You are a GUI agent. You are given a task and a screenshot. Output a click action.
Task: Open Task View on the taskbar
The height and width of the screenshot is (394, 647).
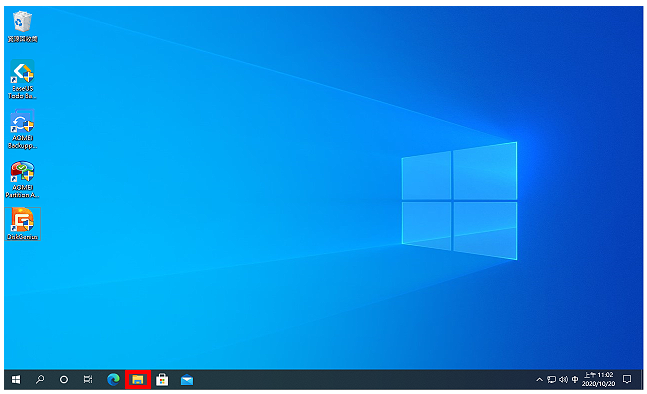tap(88, 379)
